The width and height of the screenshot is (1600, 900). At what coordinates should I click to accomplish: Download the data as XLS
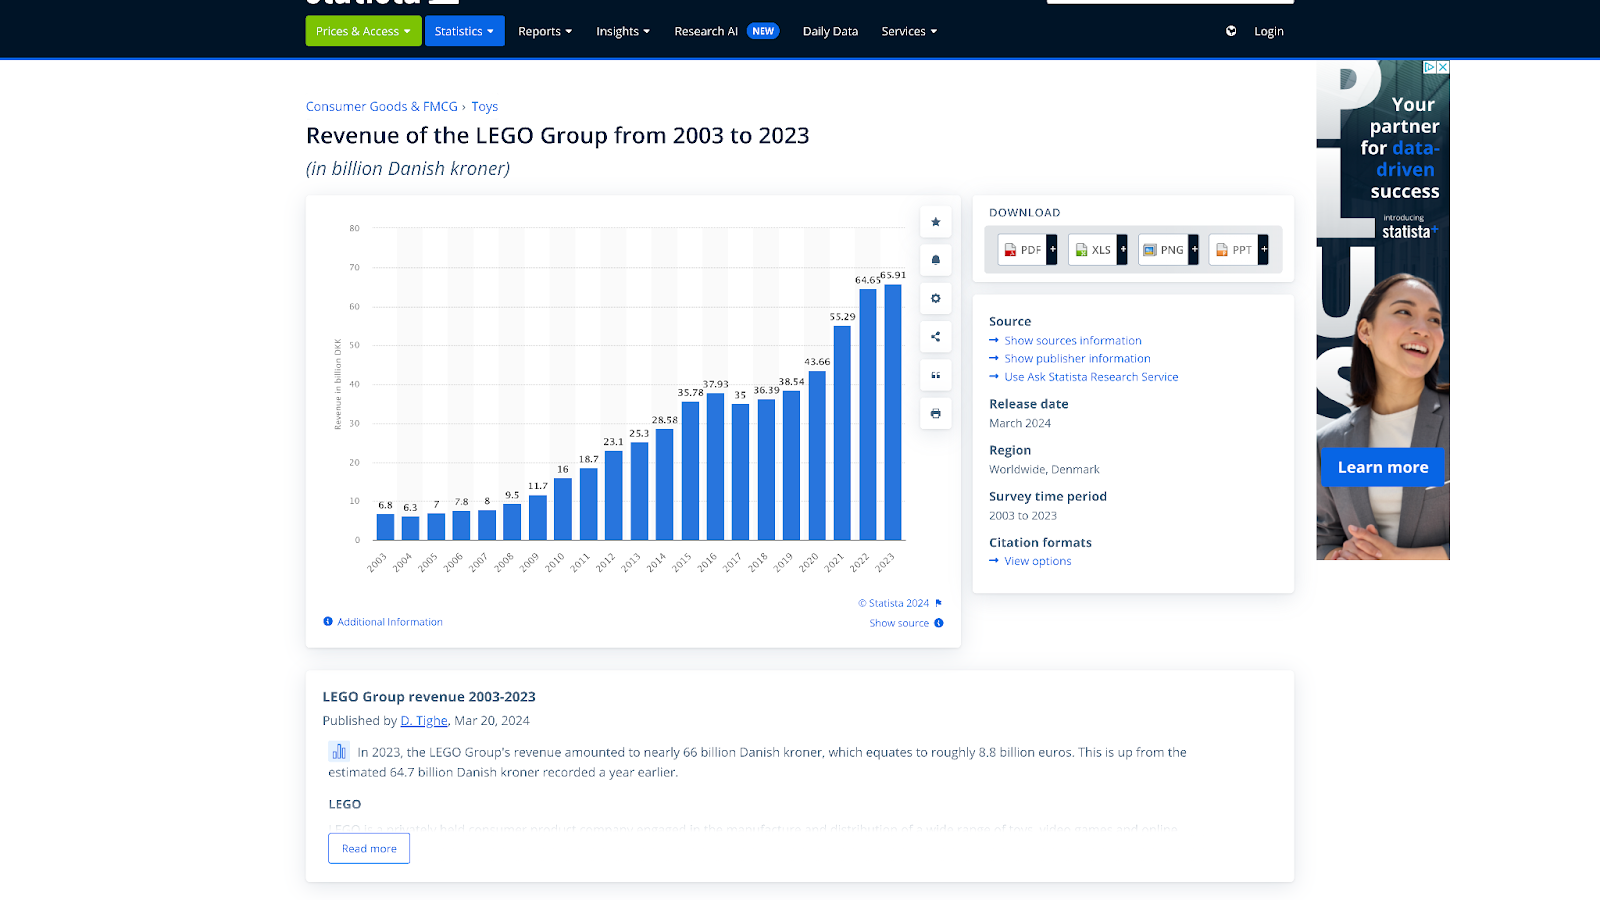click(x=1093, y=250)
